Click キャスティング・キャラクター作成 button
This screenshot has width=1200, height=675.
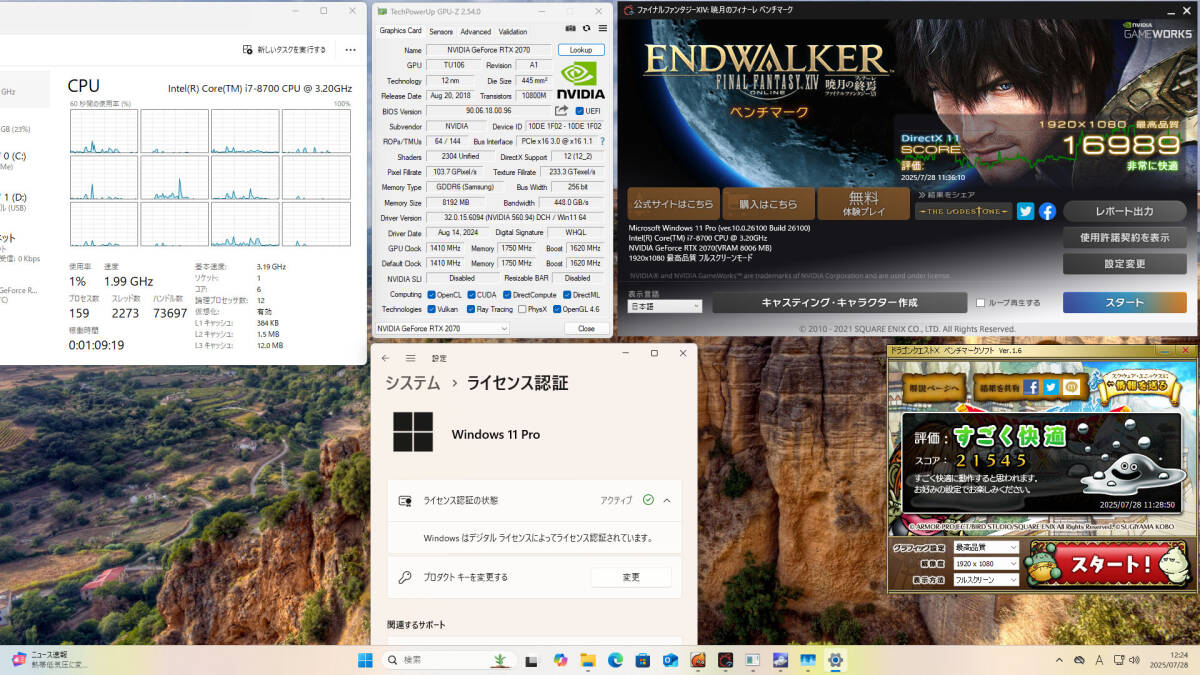pos(839,303)
